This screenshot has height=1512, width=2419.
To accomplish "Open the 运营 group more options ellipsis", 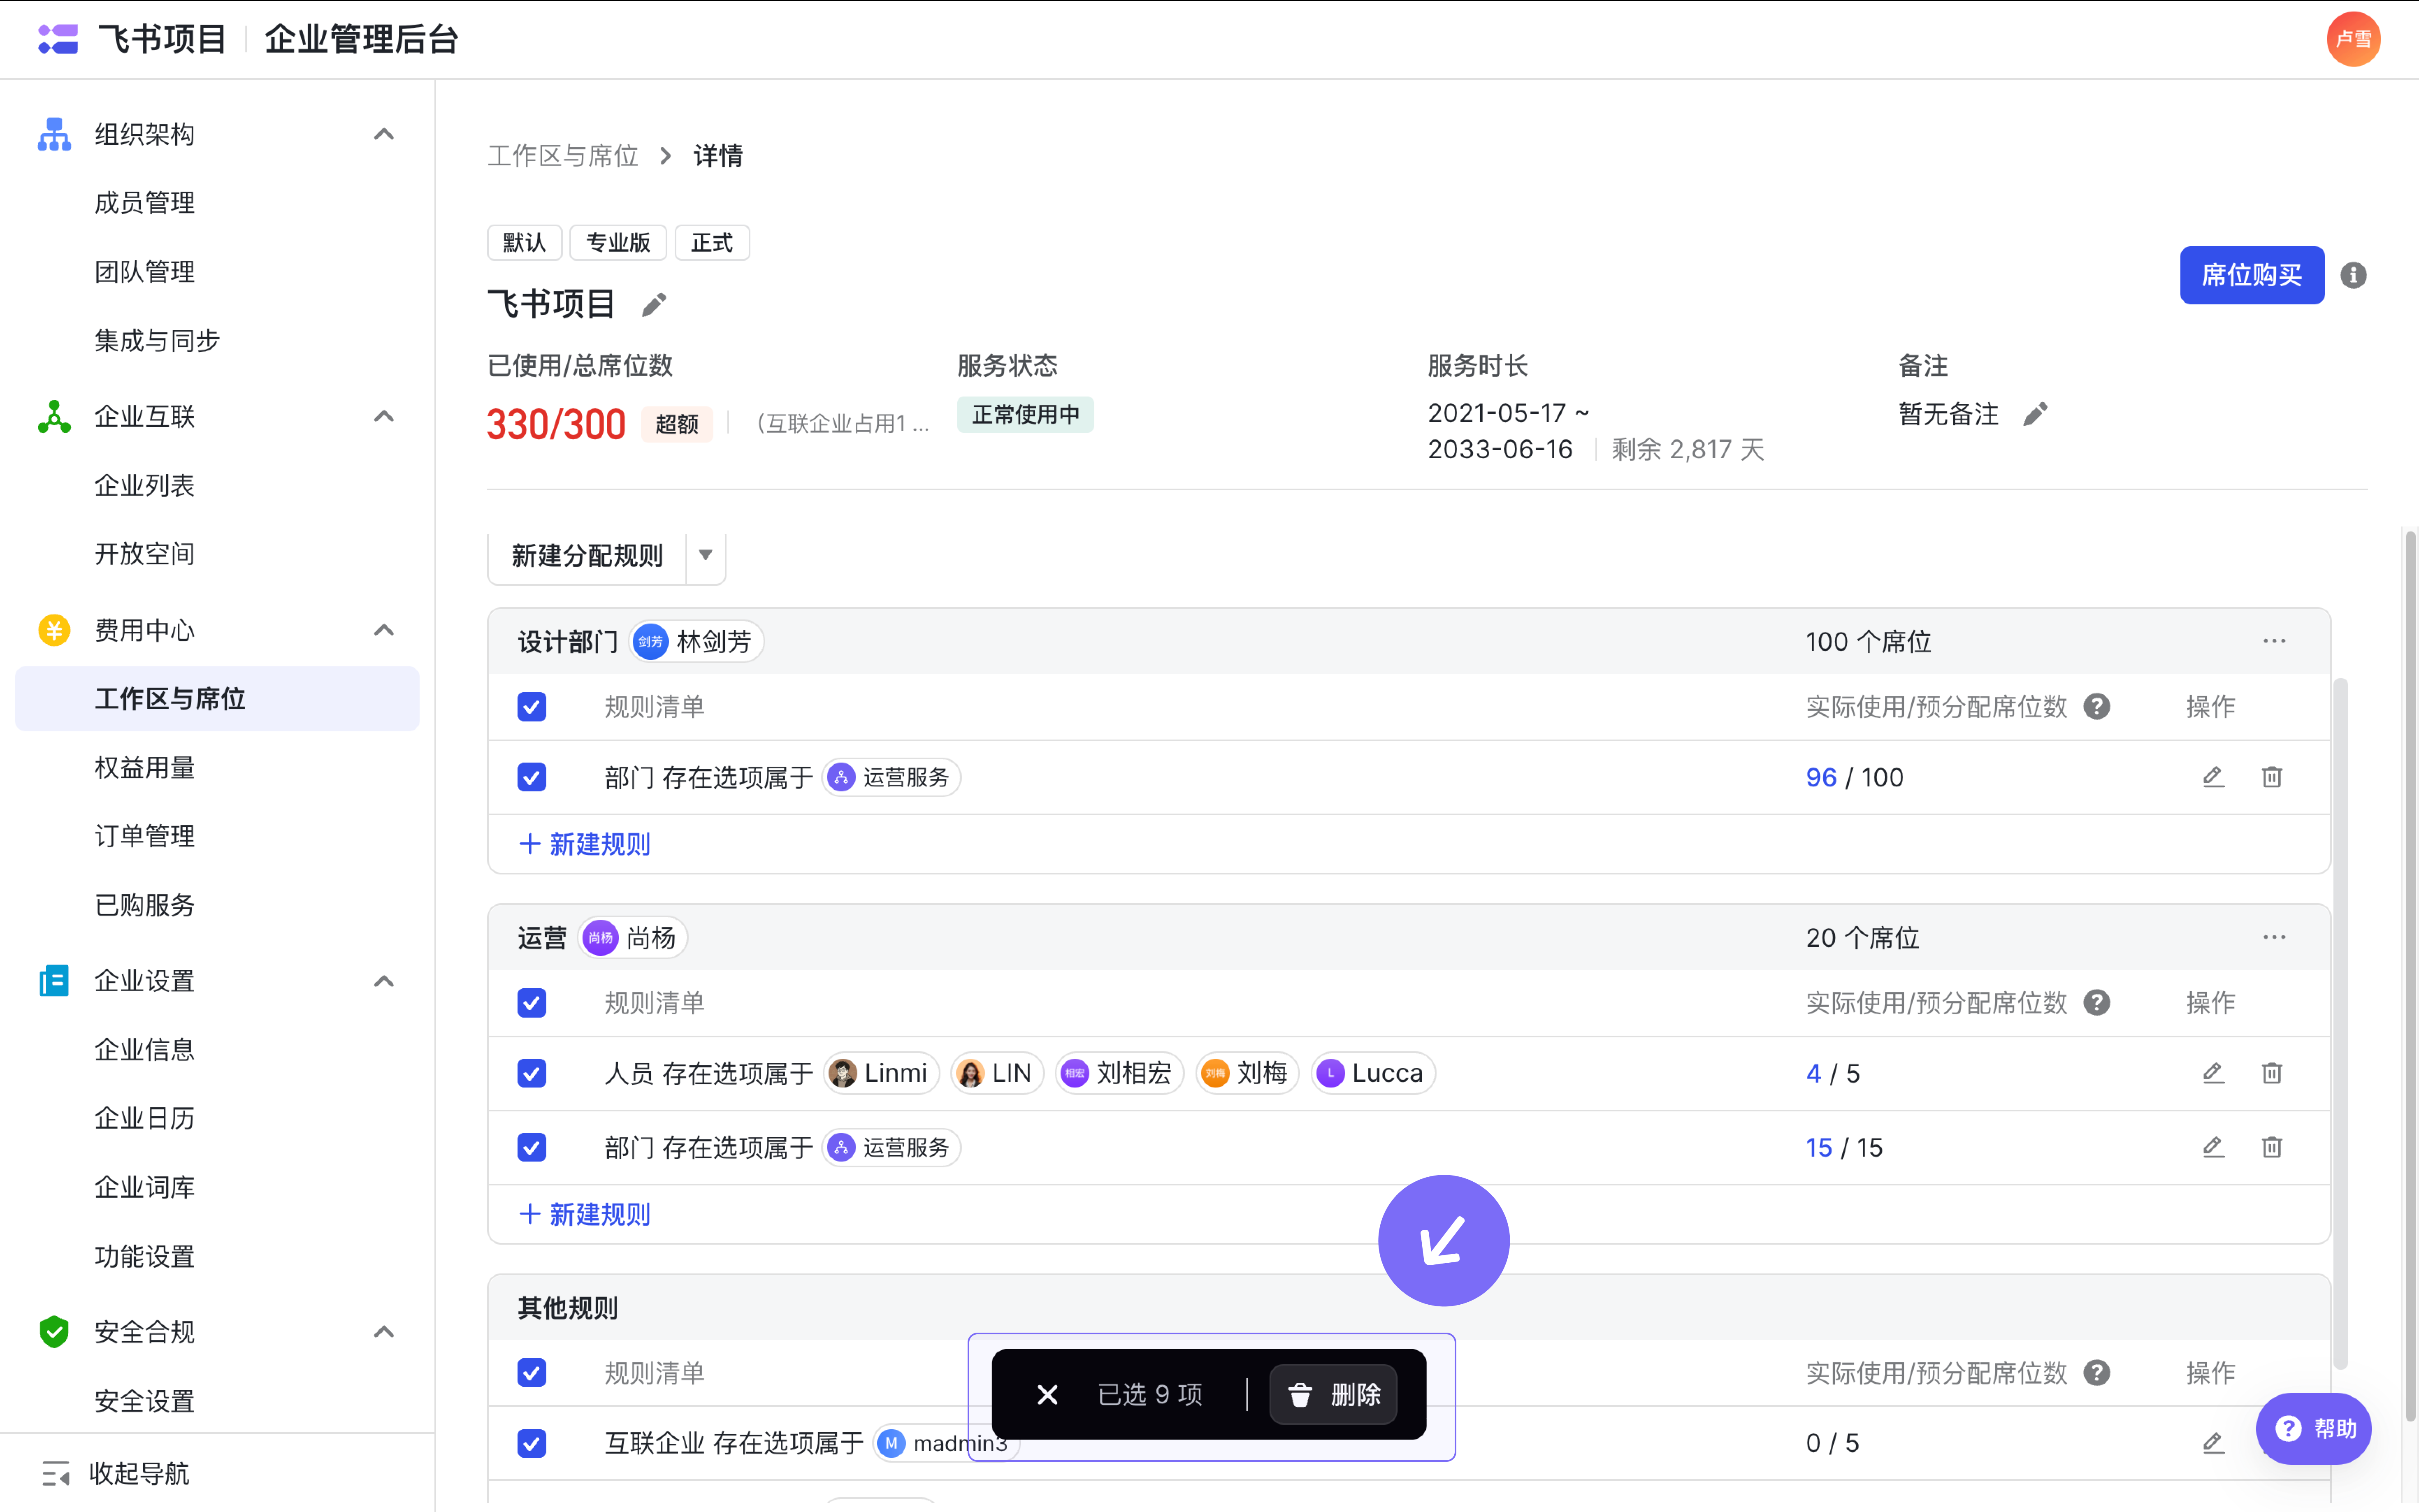I will click(2274, 937).
